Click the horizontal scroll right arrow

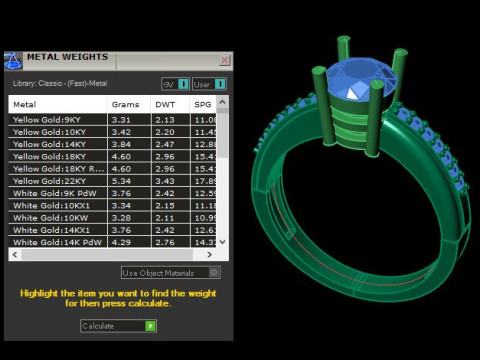click(x=209, y=255)
